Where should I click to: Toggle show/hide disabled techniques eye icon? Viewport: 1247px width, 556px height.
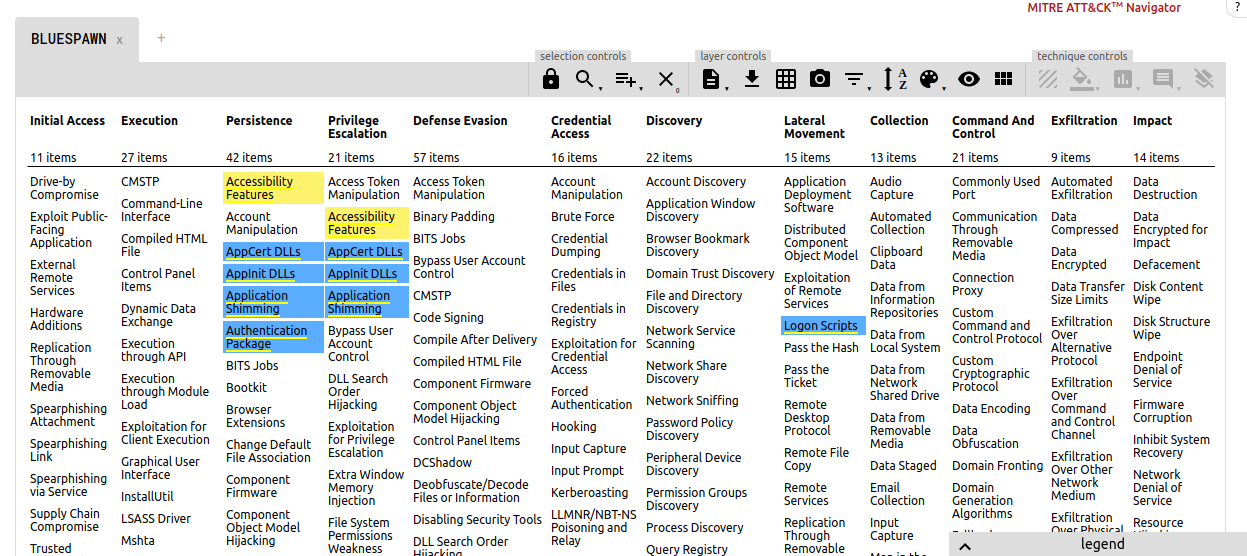(968, 80)
